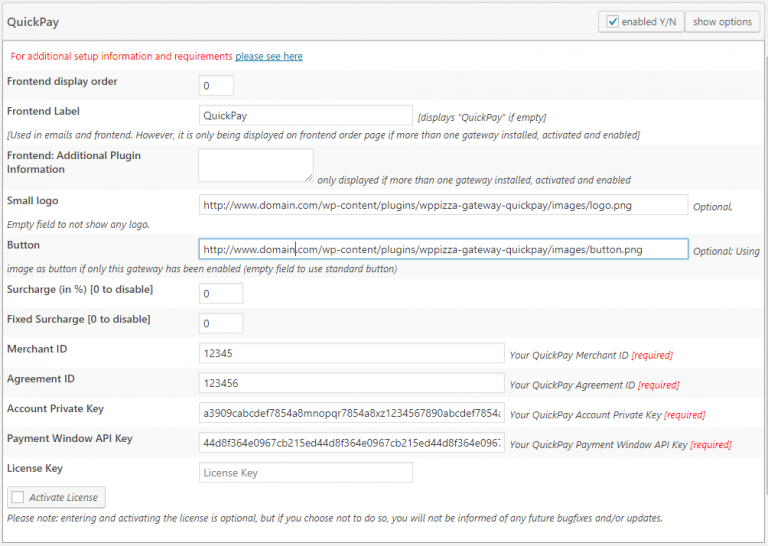Open the 'please see here' setup link
This screenshot has width=768, height=546.
(269, 56)
